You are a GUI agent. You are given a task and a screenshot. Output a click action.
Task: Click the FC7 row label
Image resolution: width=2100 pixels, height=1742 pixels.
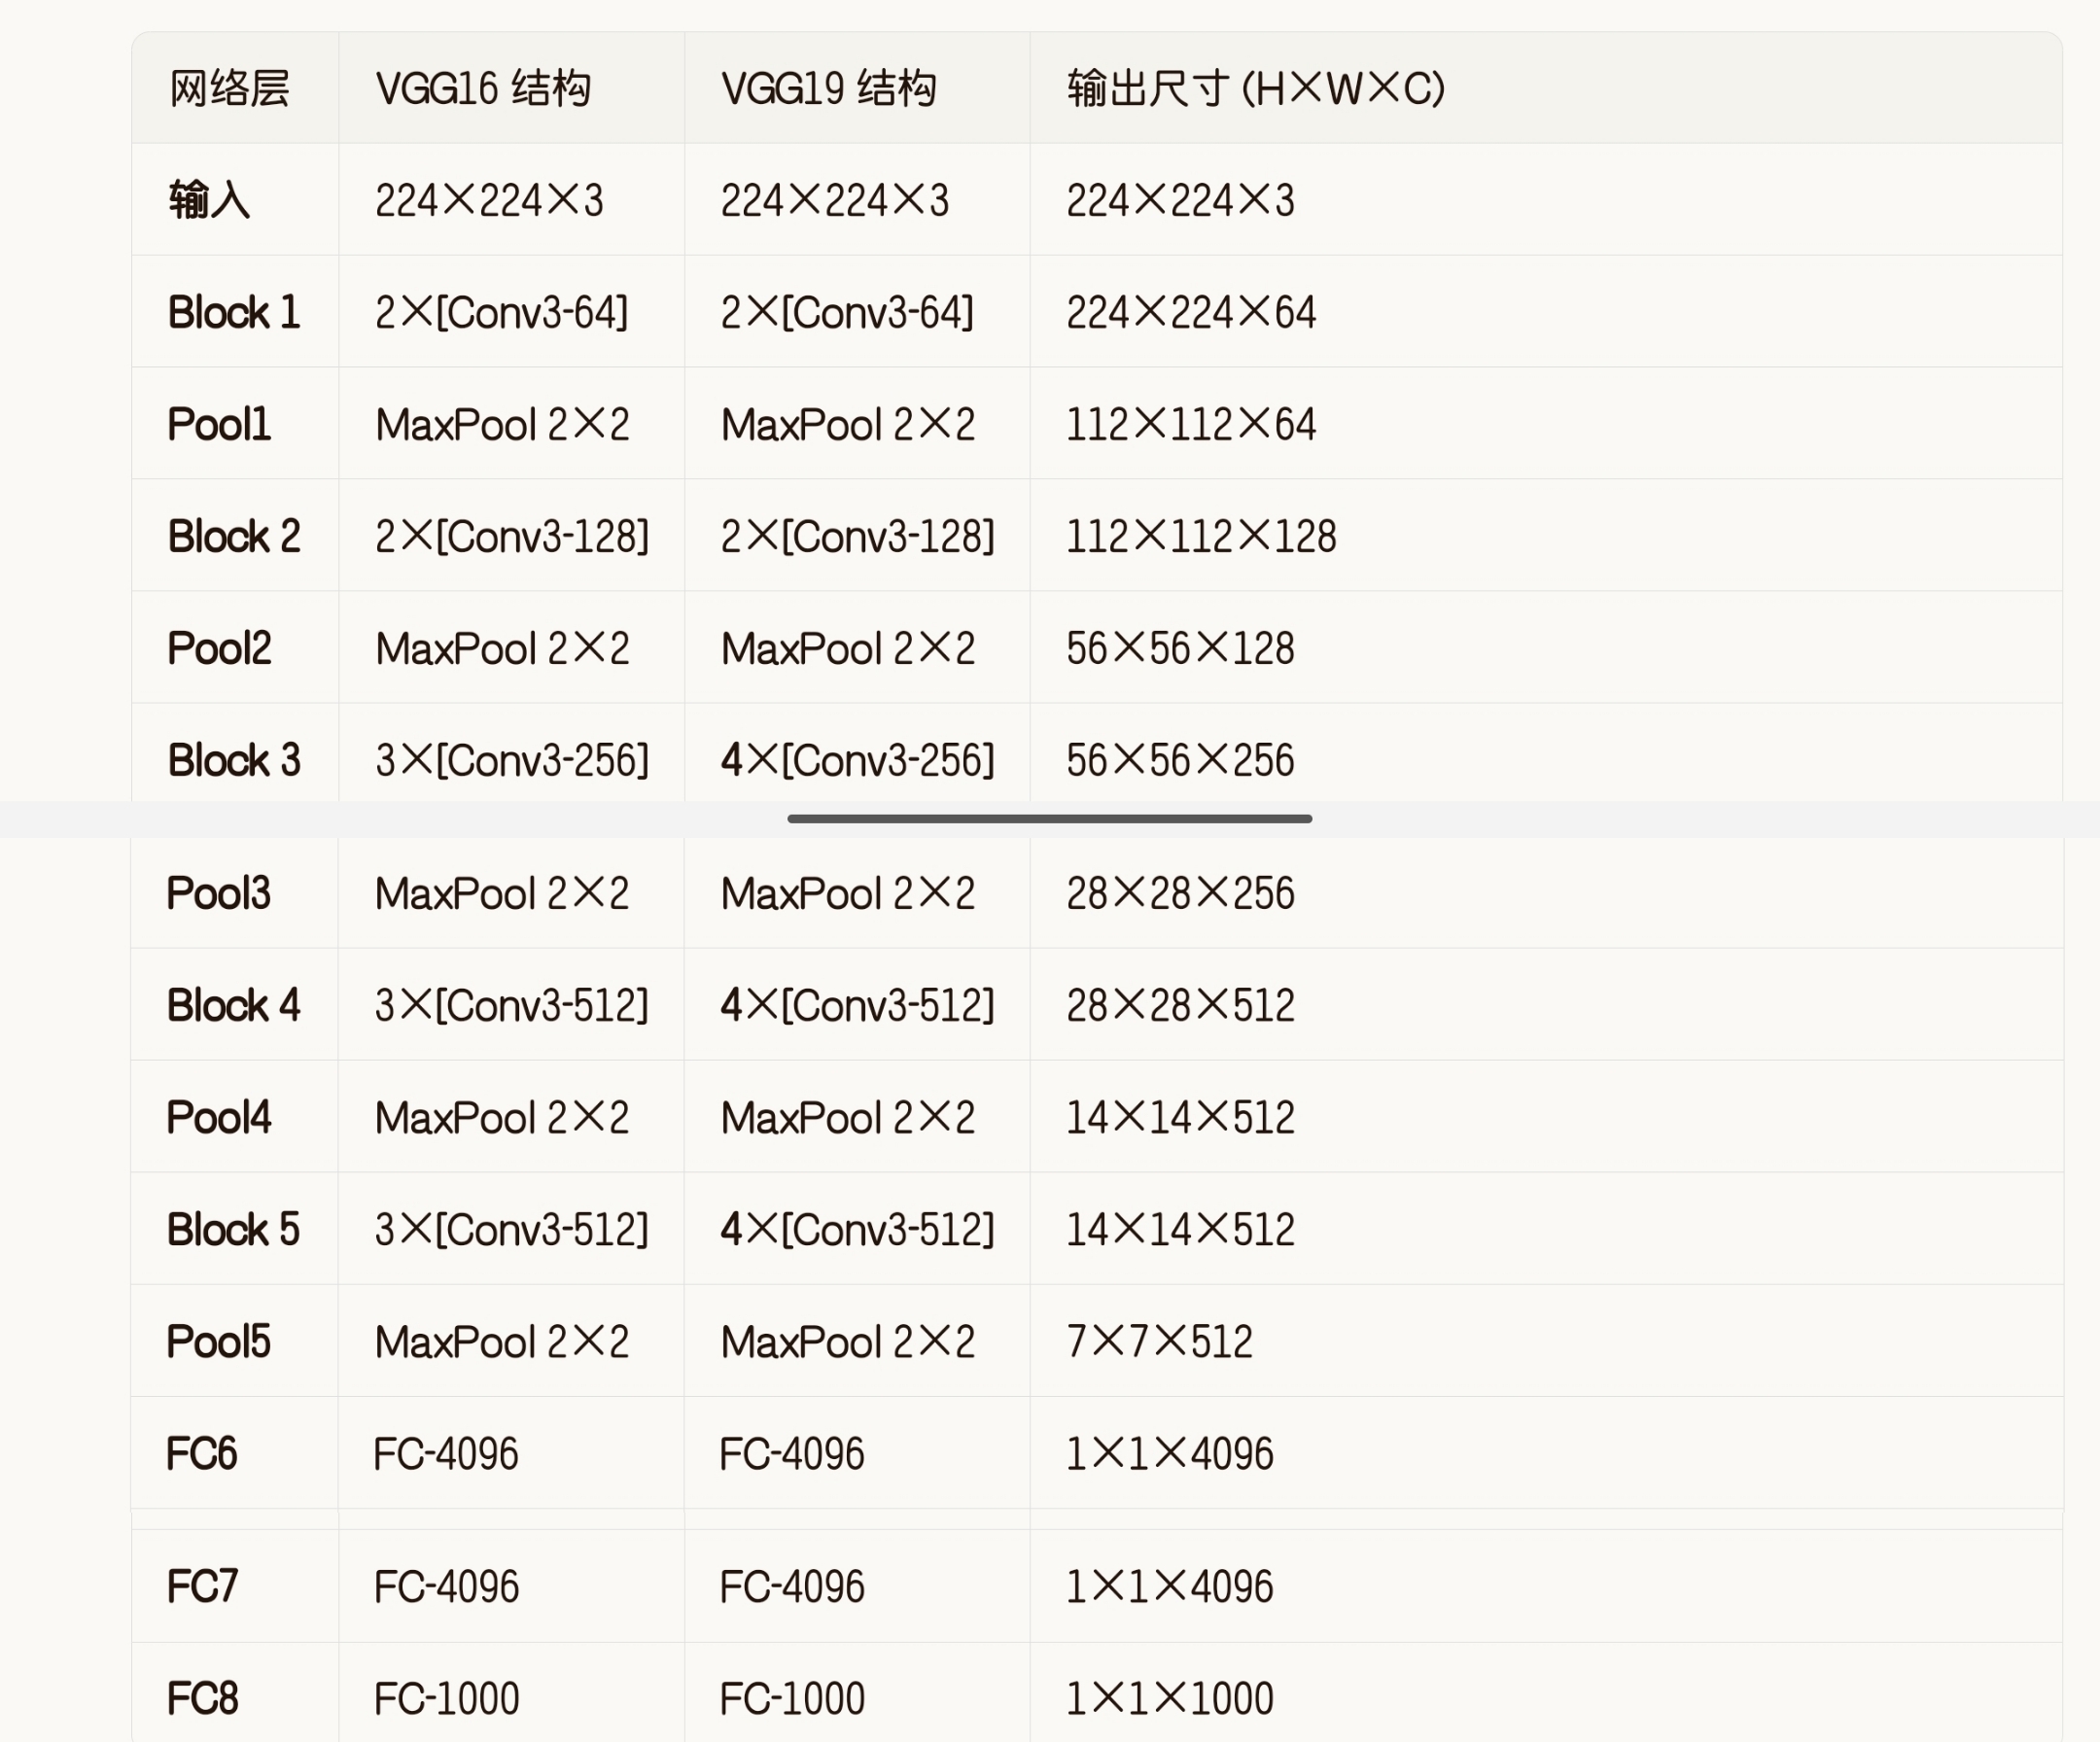(201, 1586)
